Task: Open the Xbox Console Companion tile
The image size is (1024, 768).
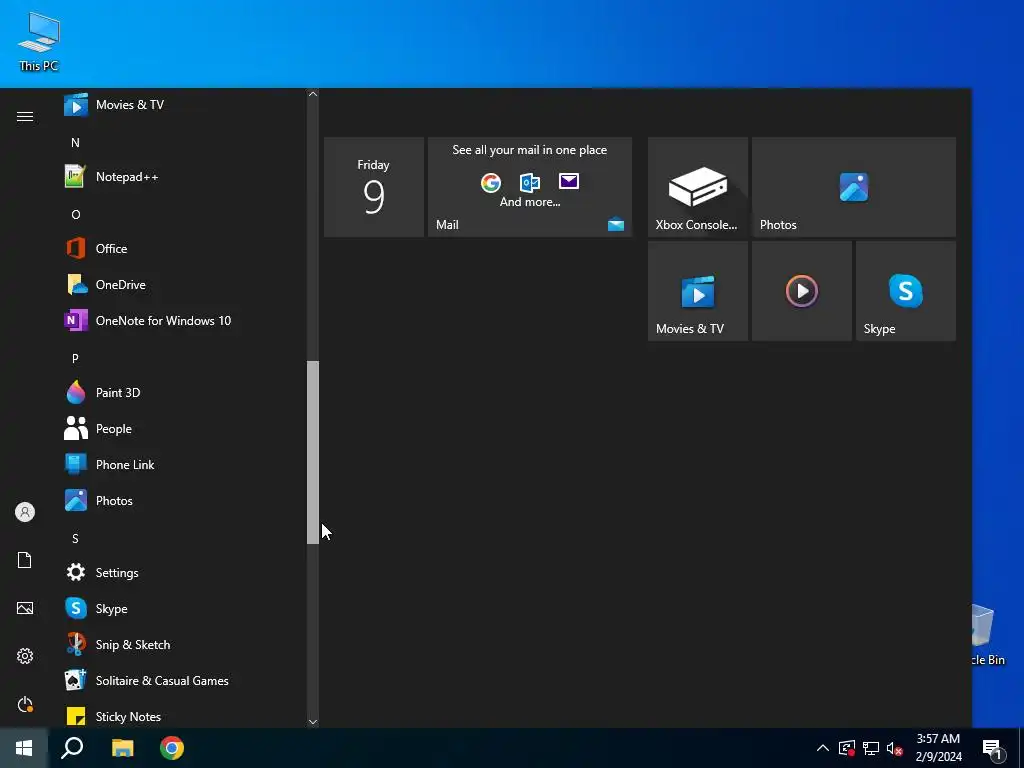Action: [x=697, y=187]
